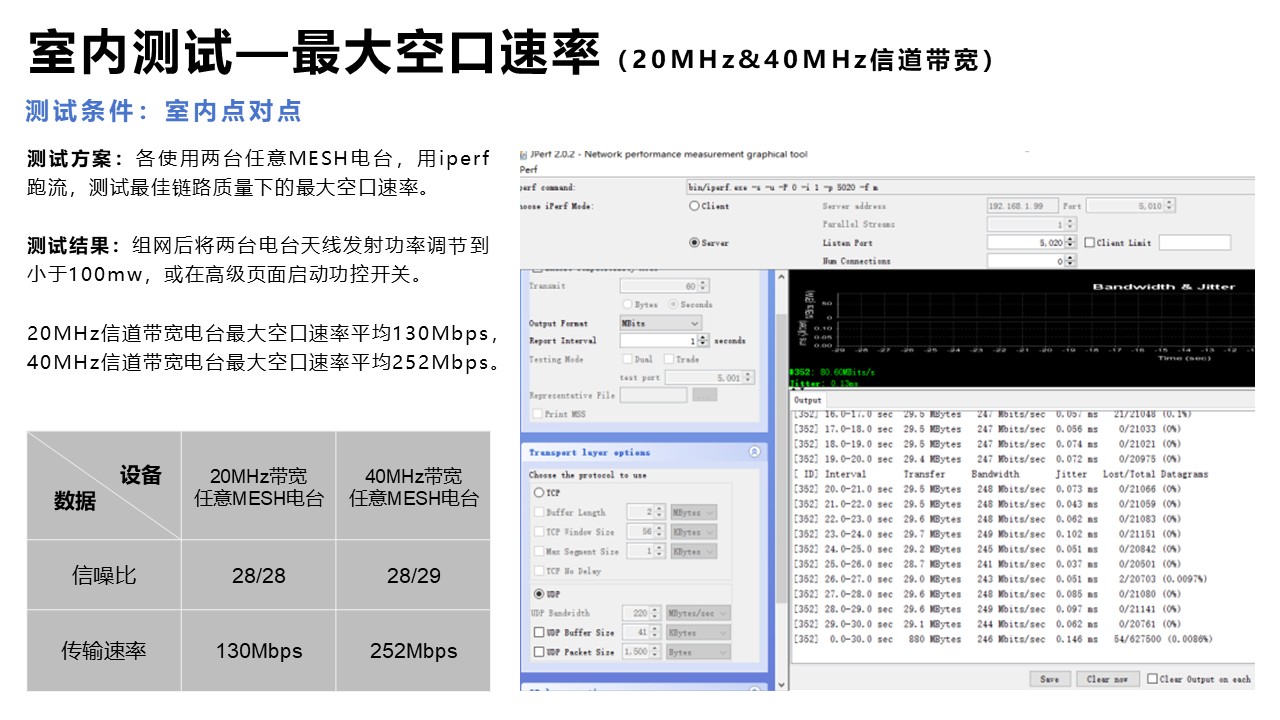Increment the Transmit value with its up arrow
1280x720 pixels.
[x=702, y=282]
